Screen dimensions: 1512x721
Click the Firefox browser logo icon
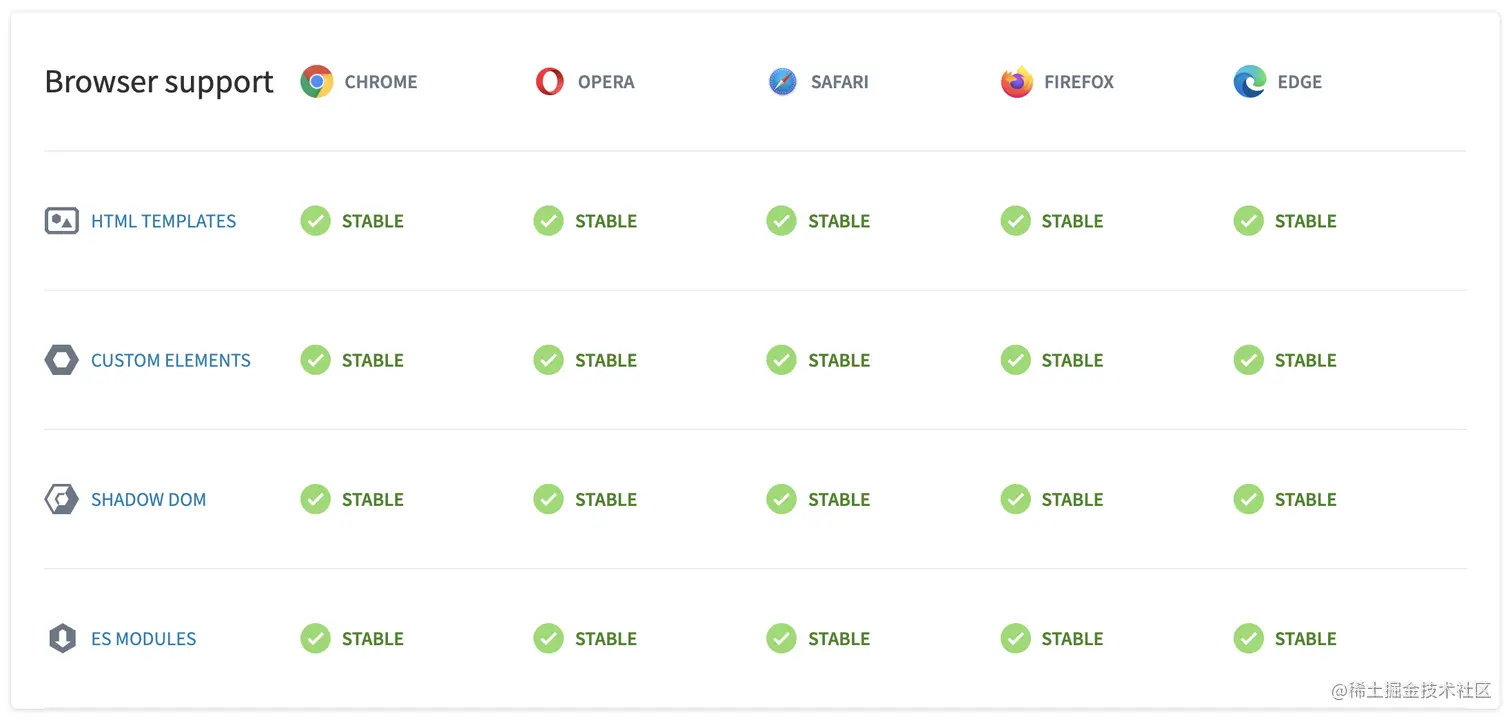(x=1017, y=82)
